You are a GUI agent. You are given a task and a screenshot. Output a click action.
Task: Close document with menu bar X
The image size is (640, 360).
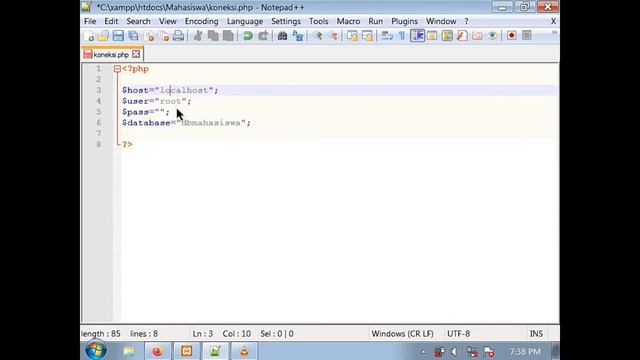[x=553, y=21]
